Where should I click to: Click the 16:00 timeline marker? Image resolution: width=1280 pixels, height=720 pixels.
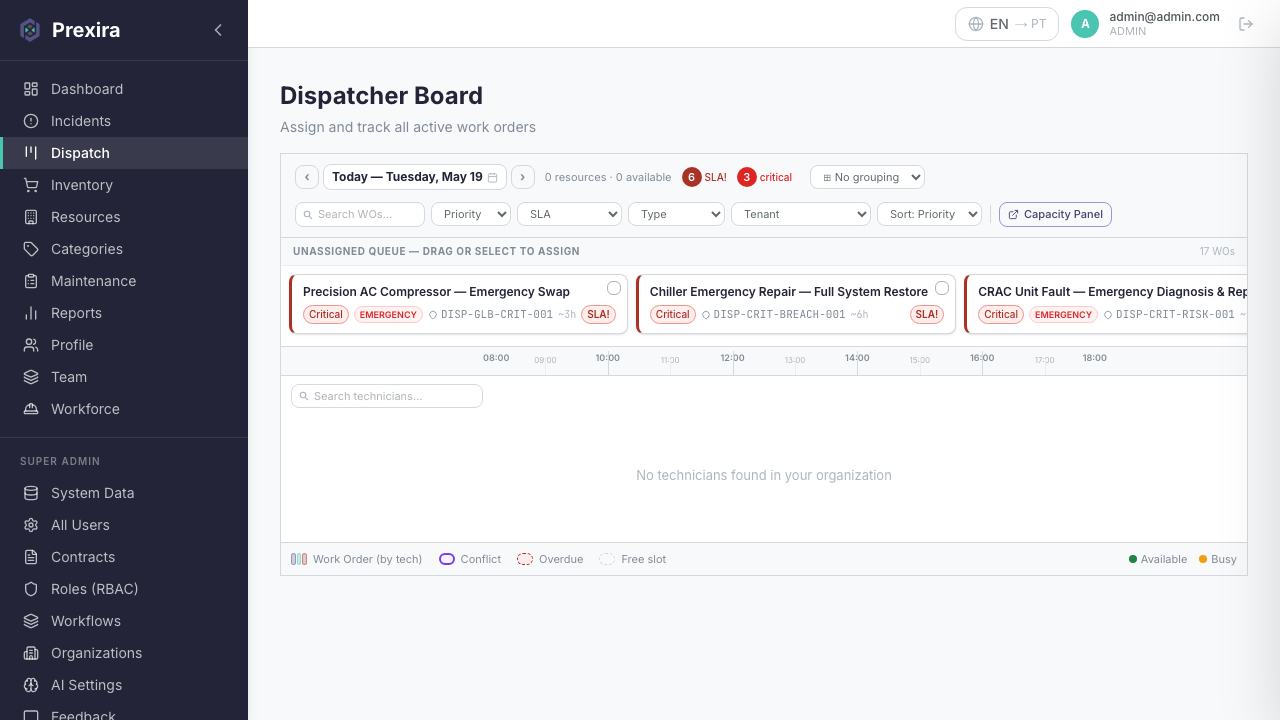(x=982, y=358)
